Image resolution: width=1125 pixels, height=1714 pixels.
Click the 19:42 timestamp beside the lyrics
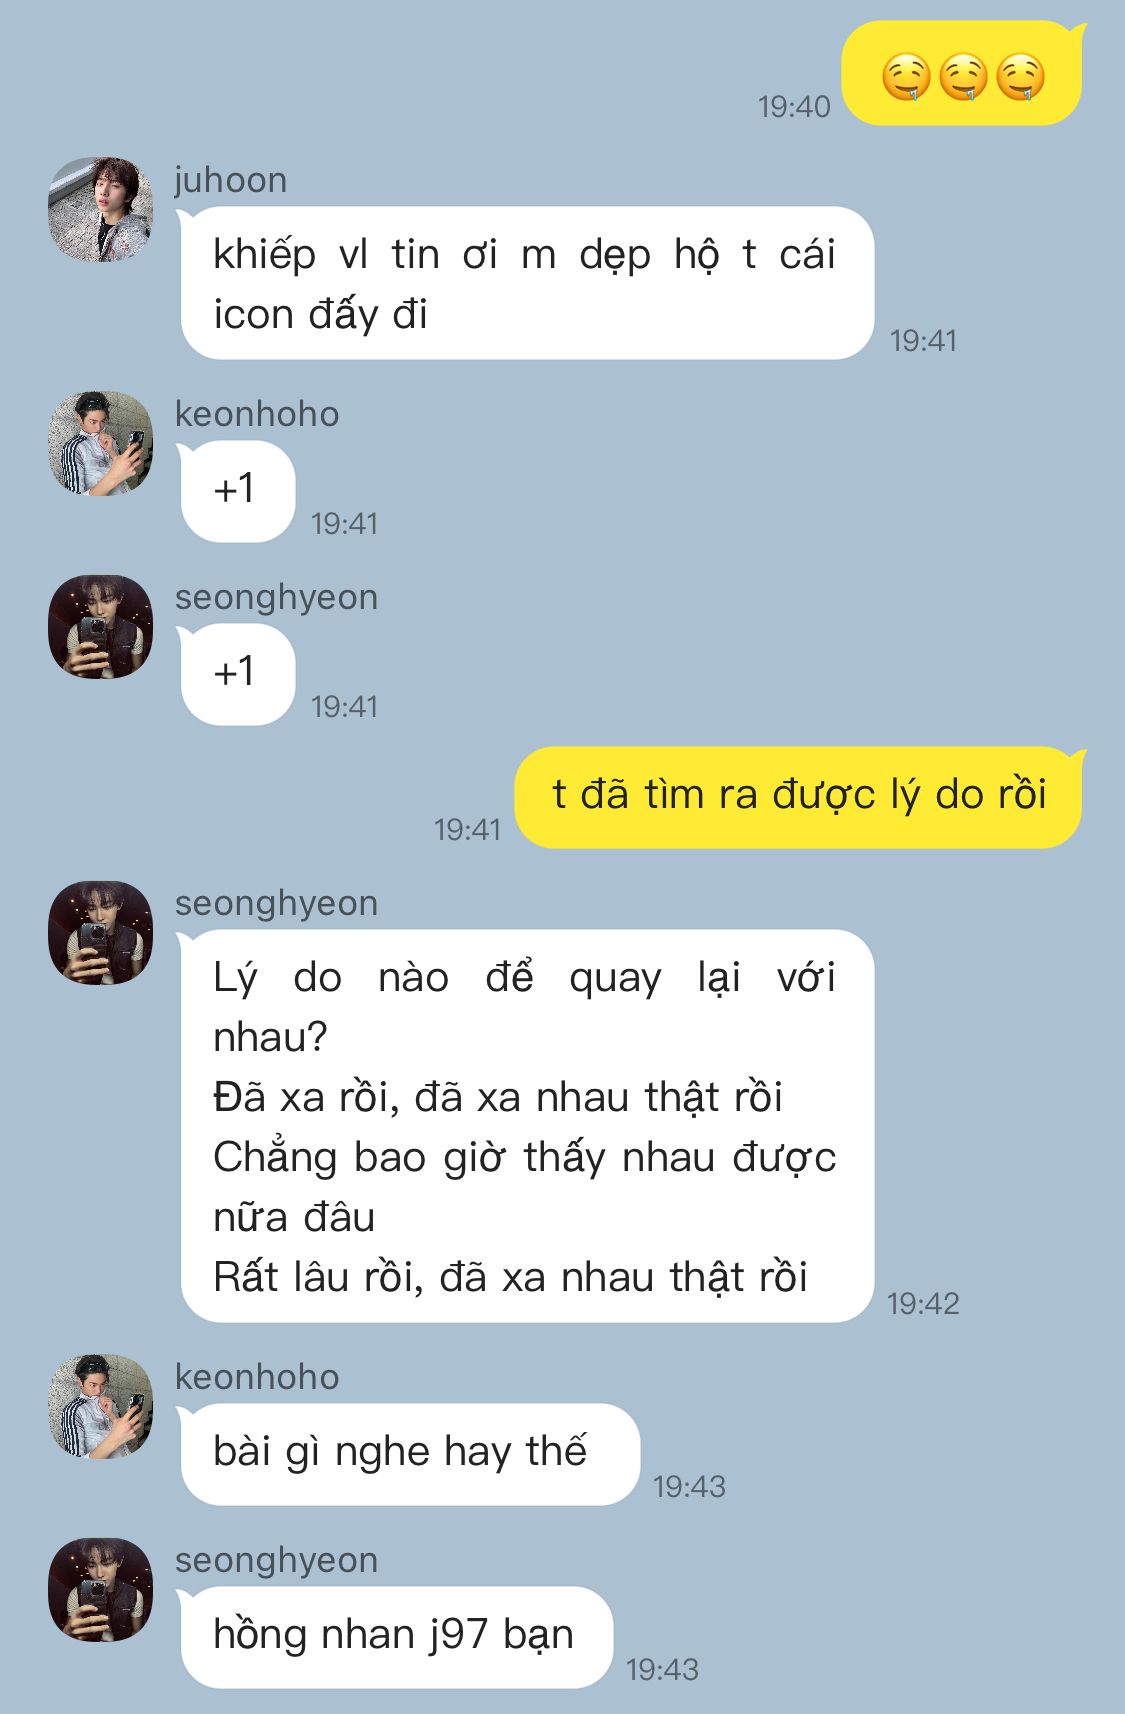point(923,1303)
